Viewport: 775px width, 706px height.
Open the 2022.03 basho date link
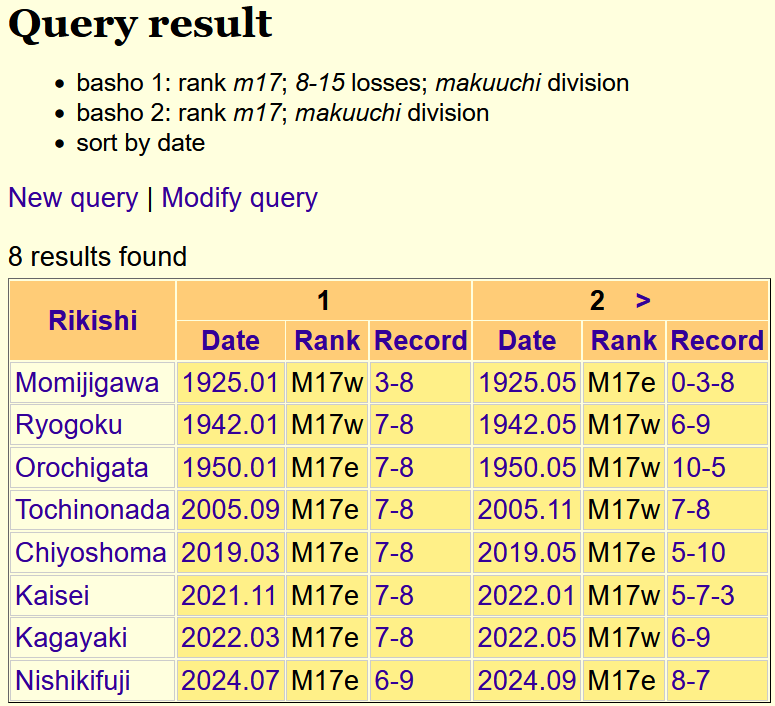pyautogui.click(x=230, y=638)
